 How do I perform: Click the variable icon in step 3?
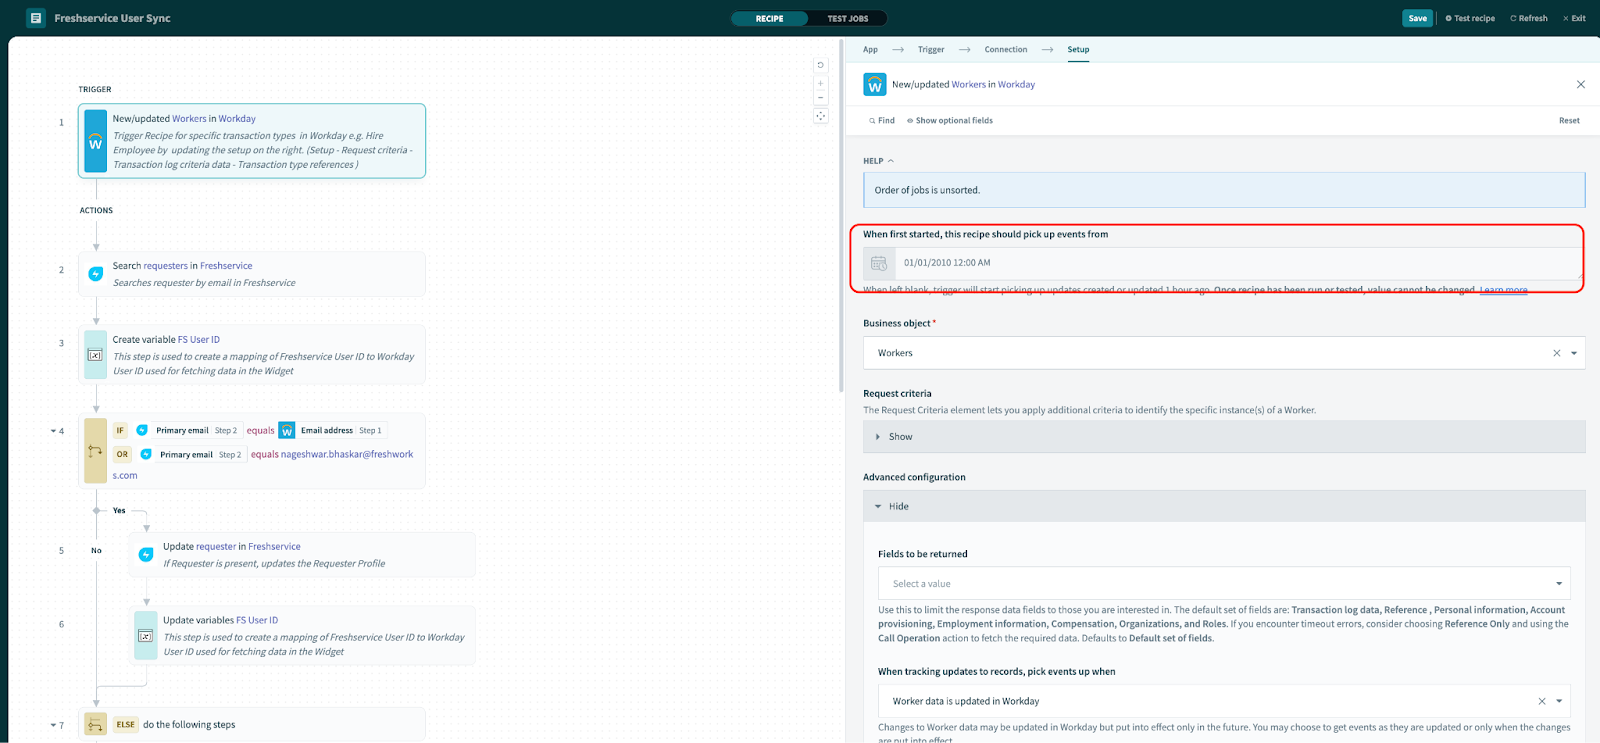coord(96,354)
